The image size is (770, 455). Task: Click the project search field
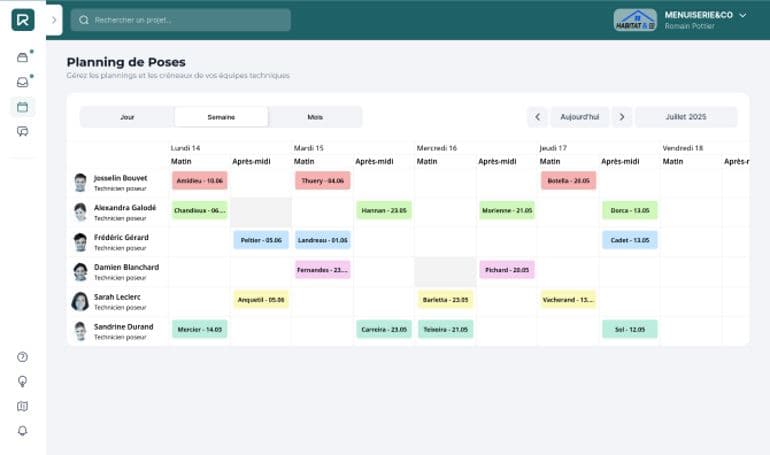pos(181,20)
